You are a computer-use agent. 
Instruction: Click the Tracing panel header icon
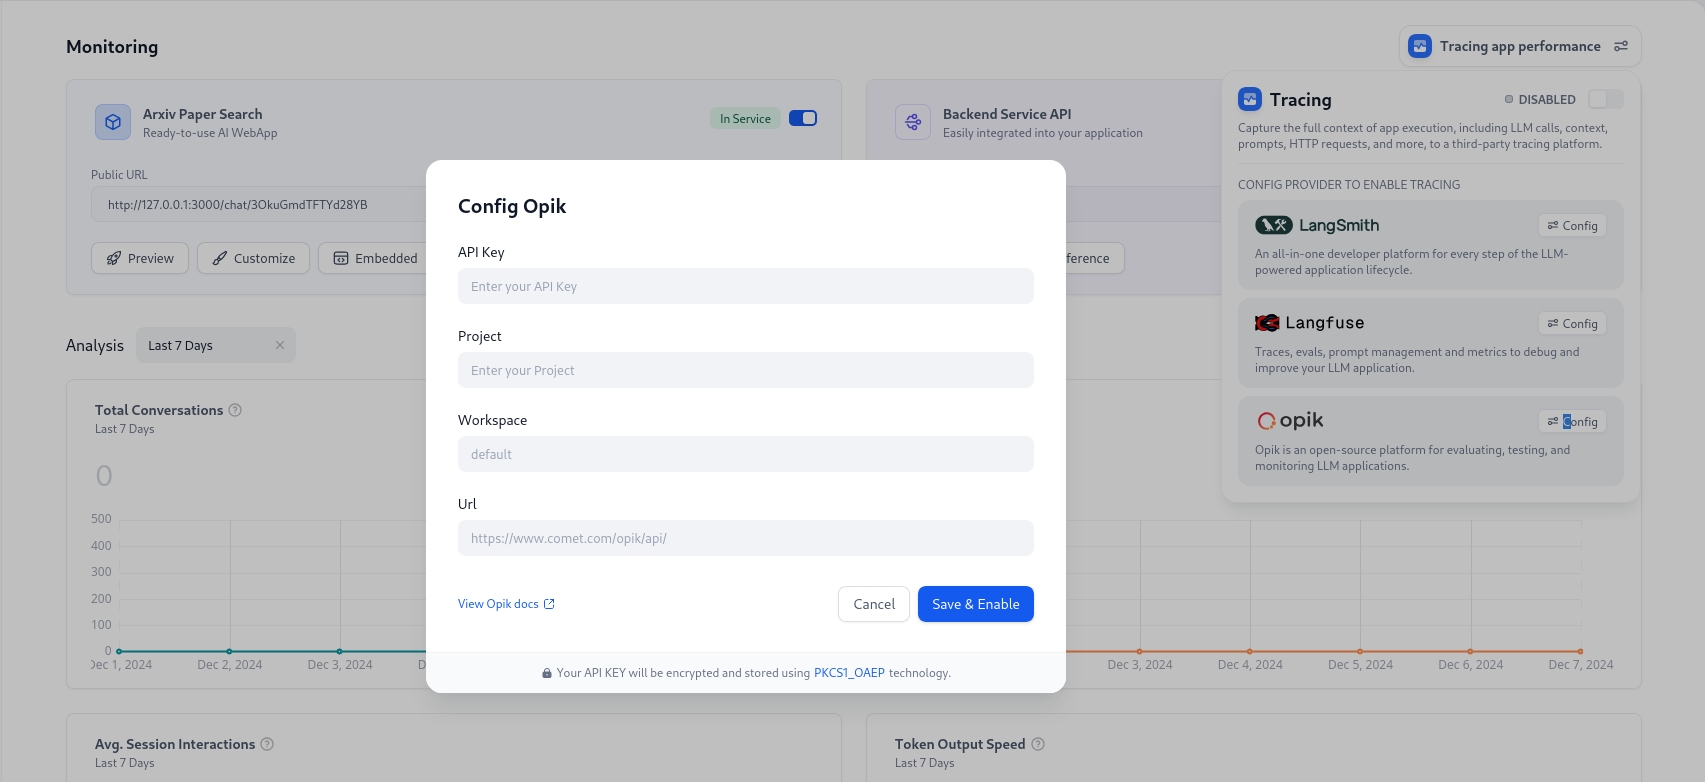click(x=1250, y=99)
